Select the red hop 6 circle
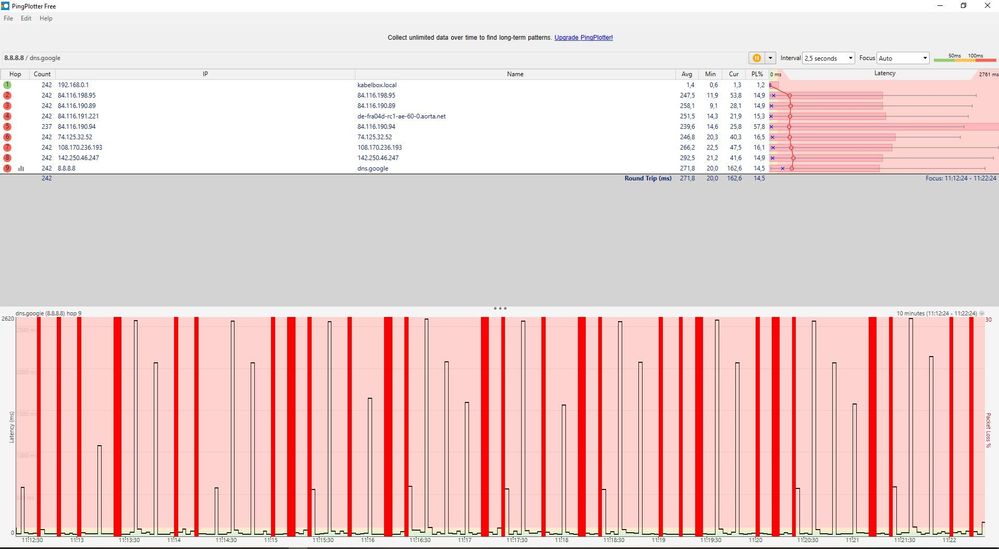This screenshot has width=999, height=549. 7,137
